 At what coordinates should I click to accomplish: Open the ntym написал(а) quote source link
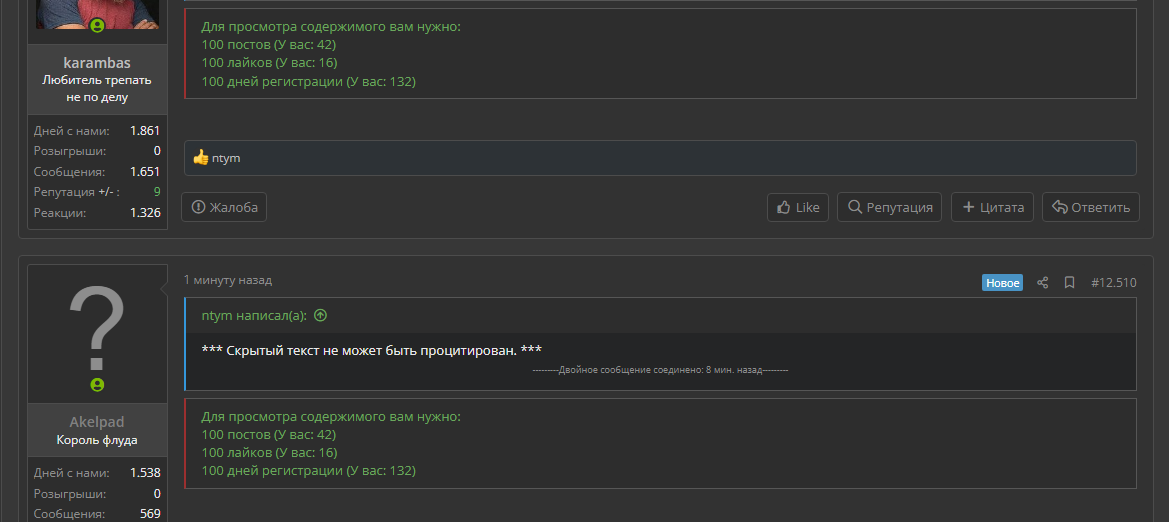pyautogui.click(x=254, y=315)
